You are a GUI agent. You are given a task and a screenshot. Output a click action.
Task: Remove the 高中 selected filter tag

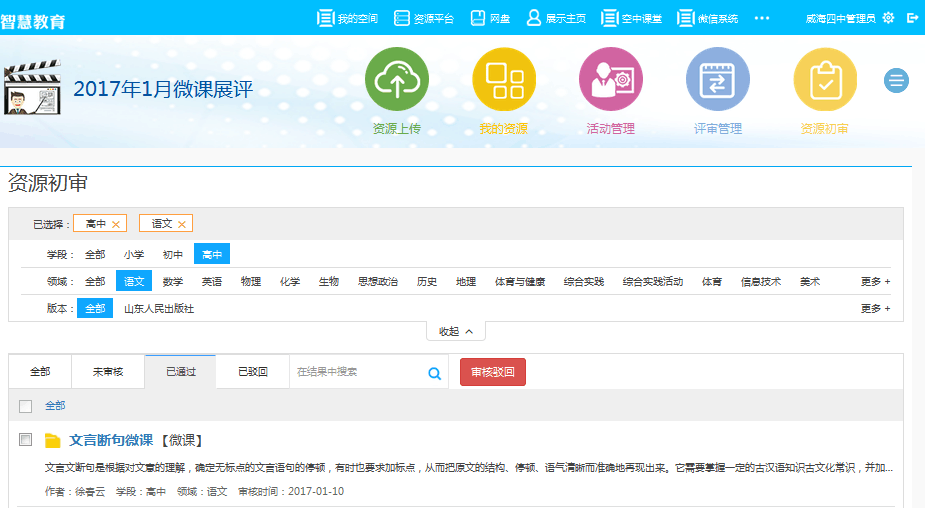click(116, 224)
